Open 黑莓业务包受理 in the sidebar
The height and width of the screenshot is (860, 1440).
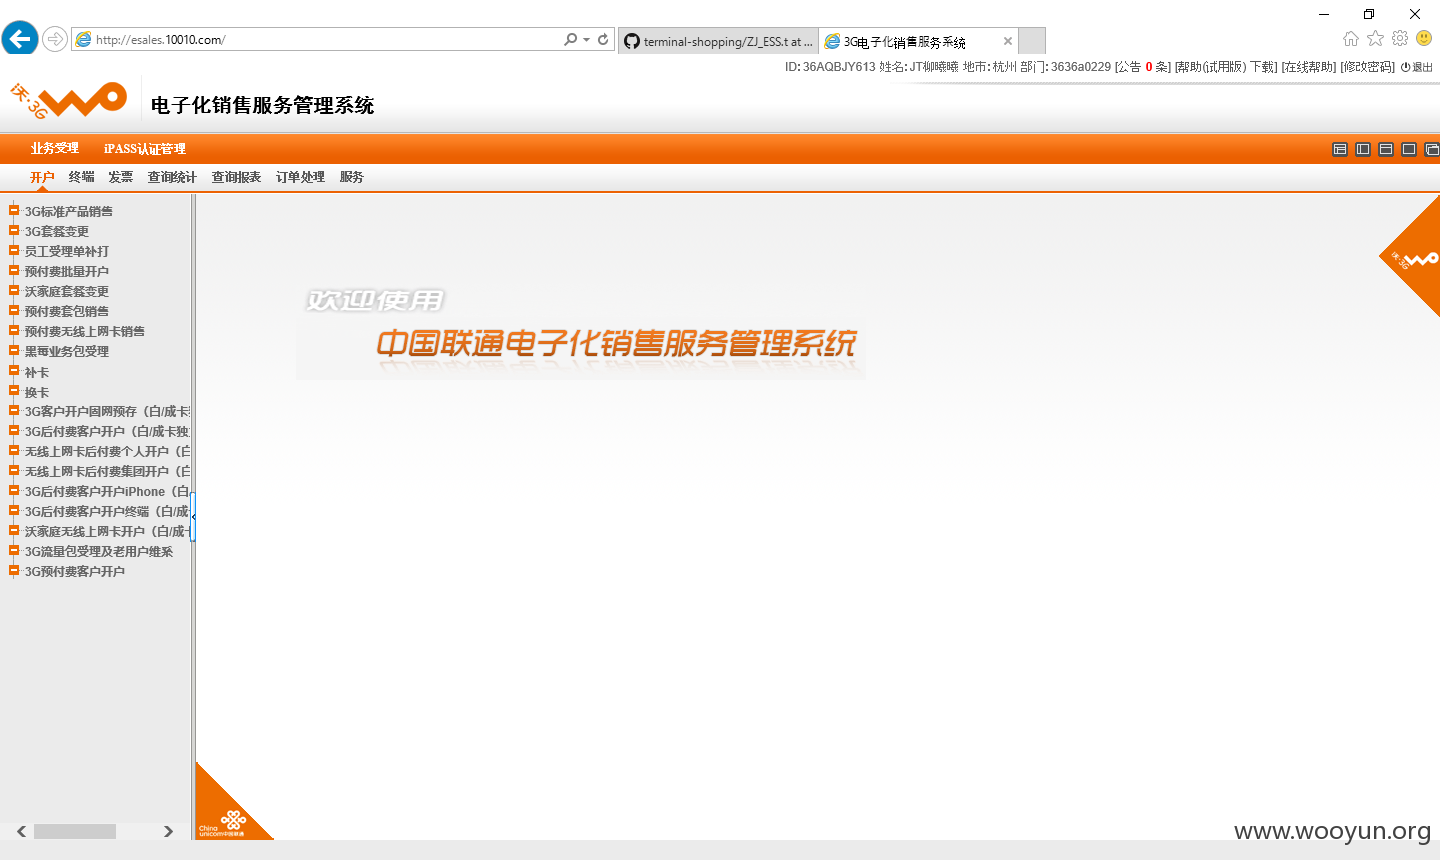tap(67, 351)
